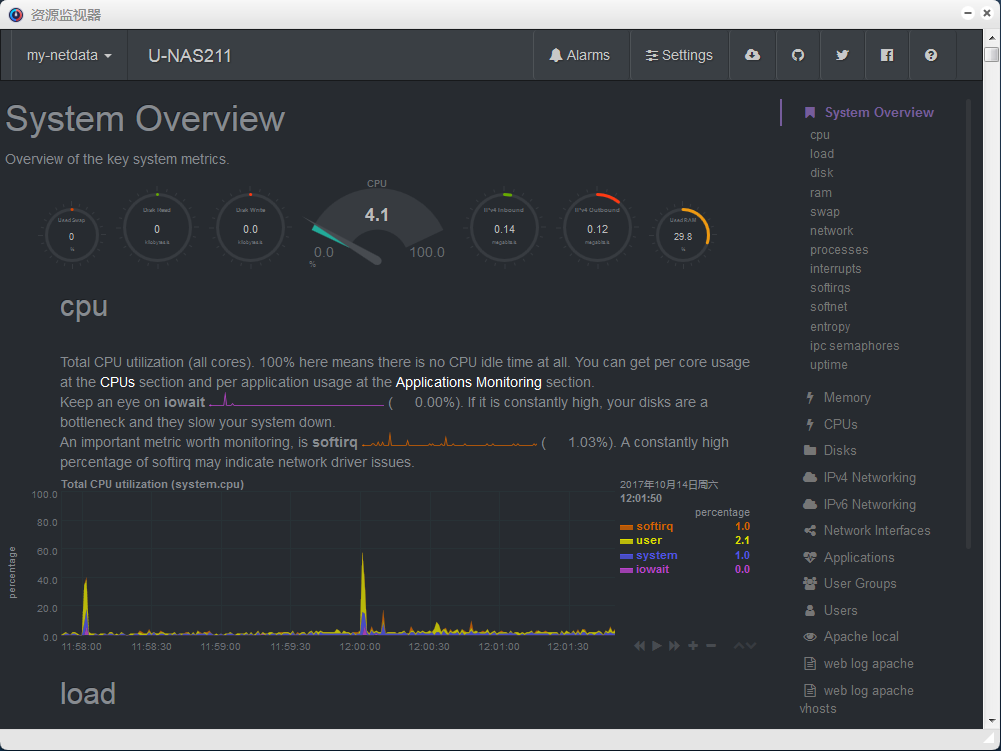Open the Users section

click(831, 611)
